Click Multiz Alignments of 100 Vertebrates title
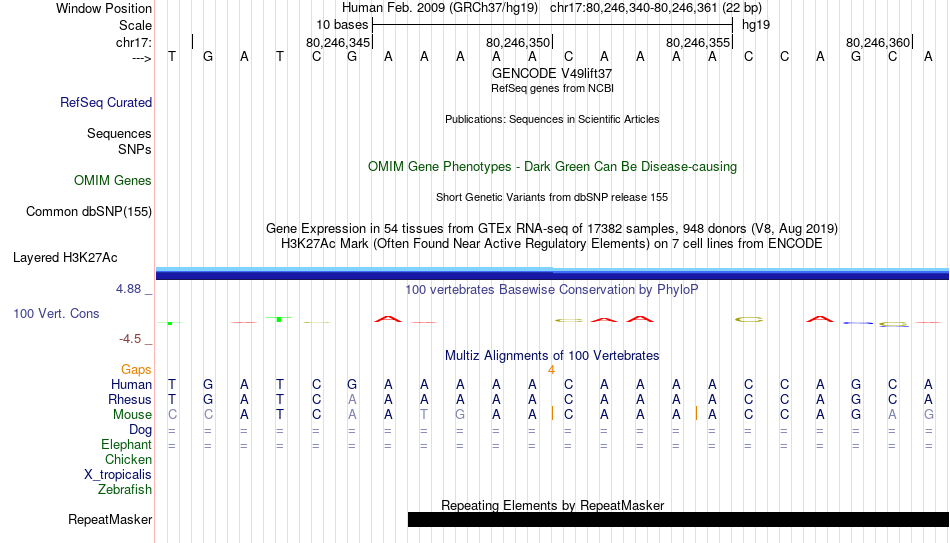This screenshot has height=543, width=950. [x=552, y=356]
